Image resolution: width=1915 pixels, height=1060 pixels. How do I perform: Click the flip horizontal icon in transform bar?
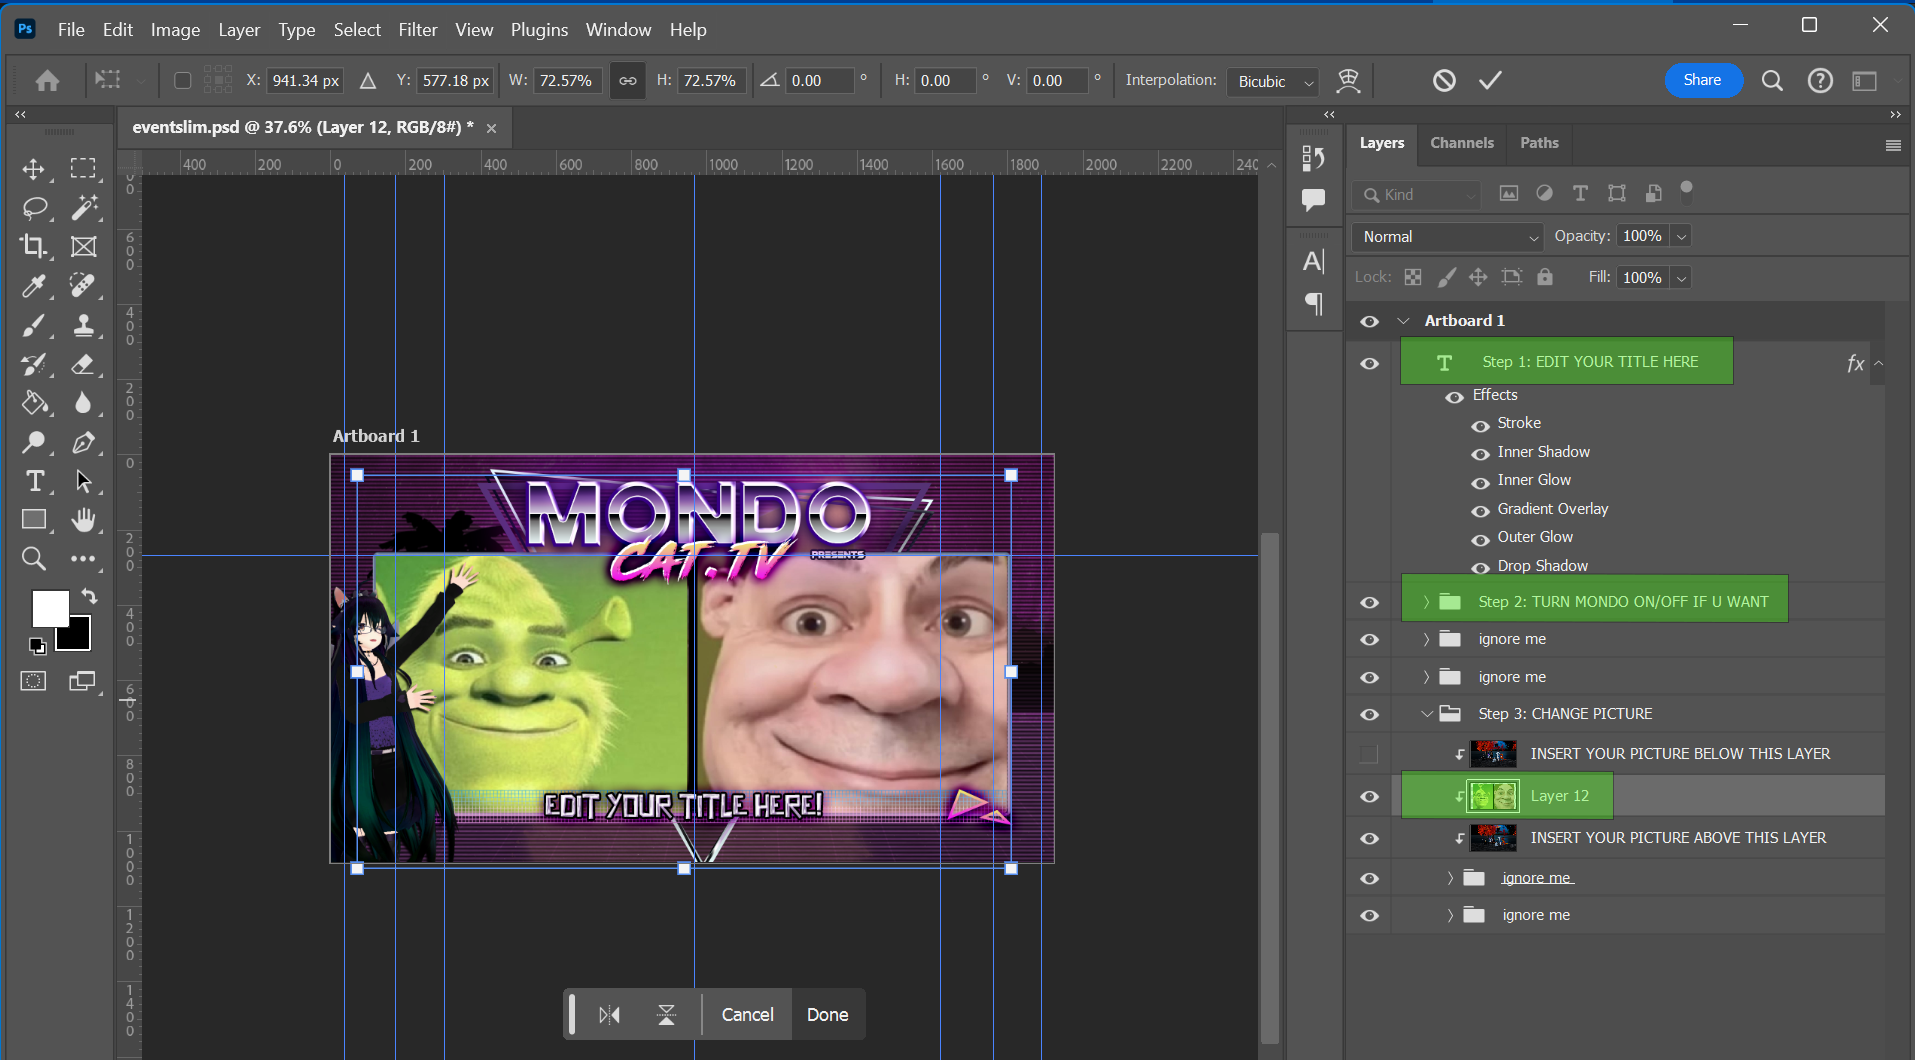tap(609, 1015)
